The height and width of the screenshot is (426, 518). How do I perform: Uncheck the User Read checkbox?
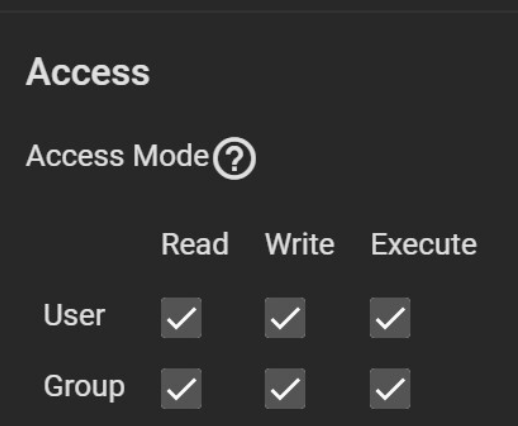[181, 318]
